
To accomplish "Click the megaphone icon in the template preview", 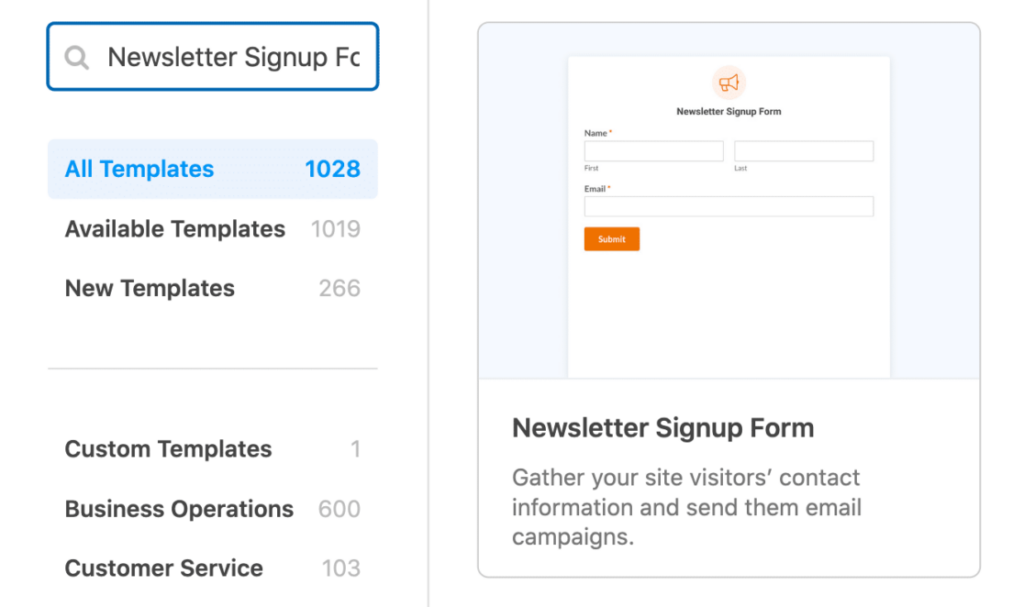I will coord(728,82).
